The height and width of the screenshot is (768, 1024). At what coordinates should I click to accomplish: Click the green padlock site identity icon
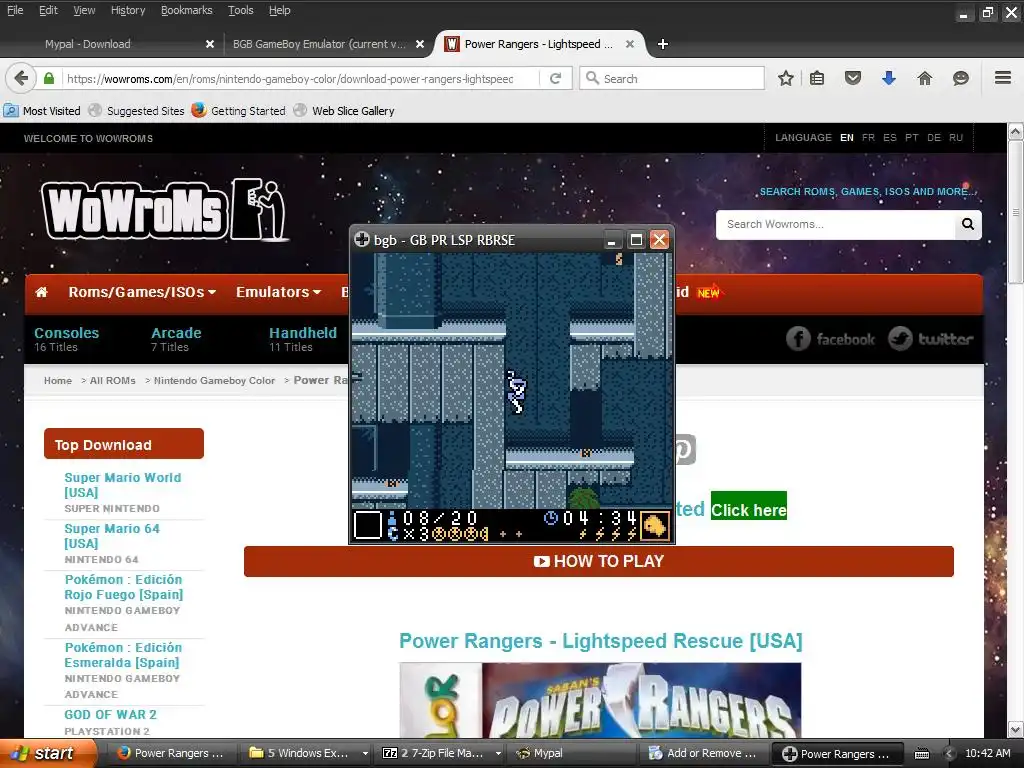pos(49,78)
